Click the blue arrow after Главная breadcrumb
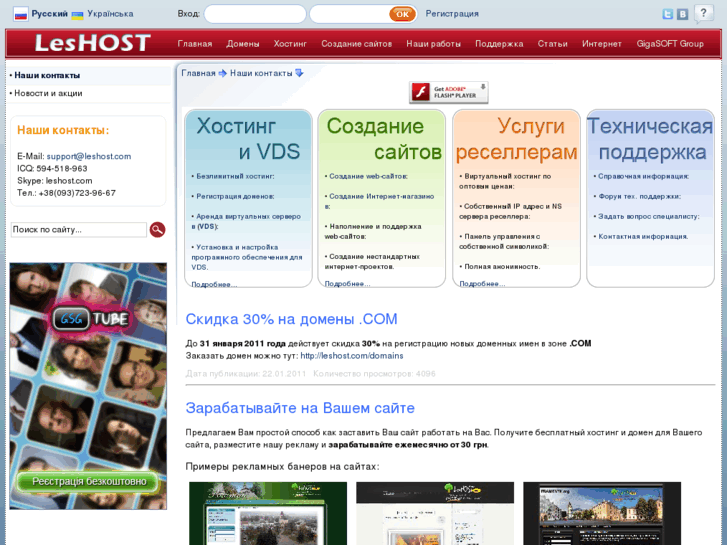This screenshot has width=727, height=545. [223, 73]
